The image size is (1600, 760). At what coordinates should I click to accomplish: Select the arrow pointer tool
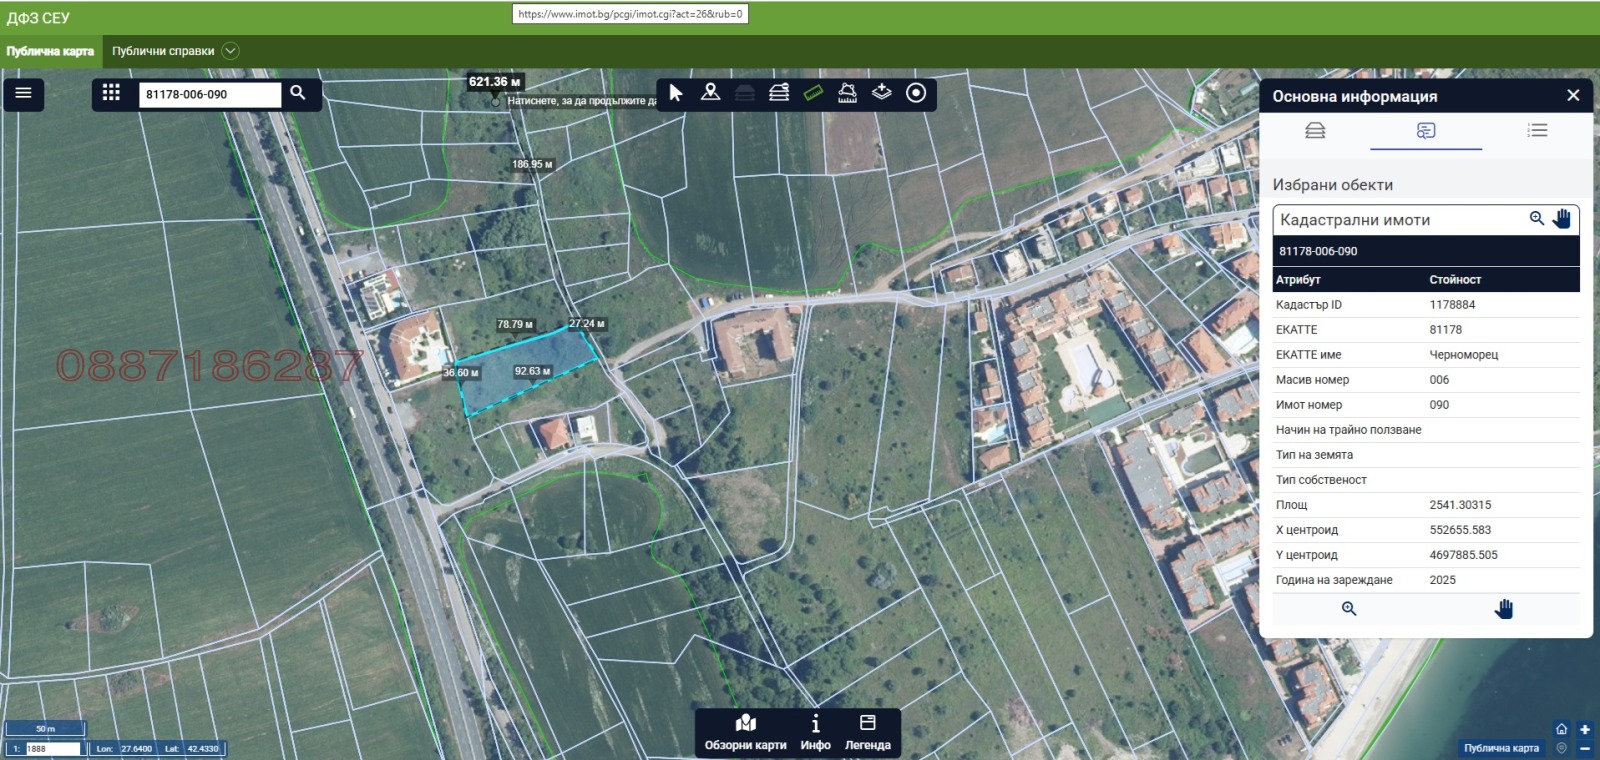coord(676,93)
